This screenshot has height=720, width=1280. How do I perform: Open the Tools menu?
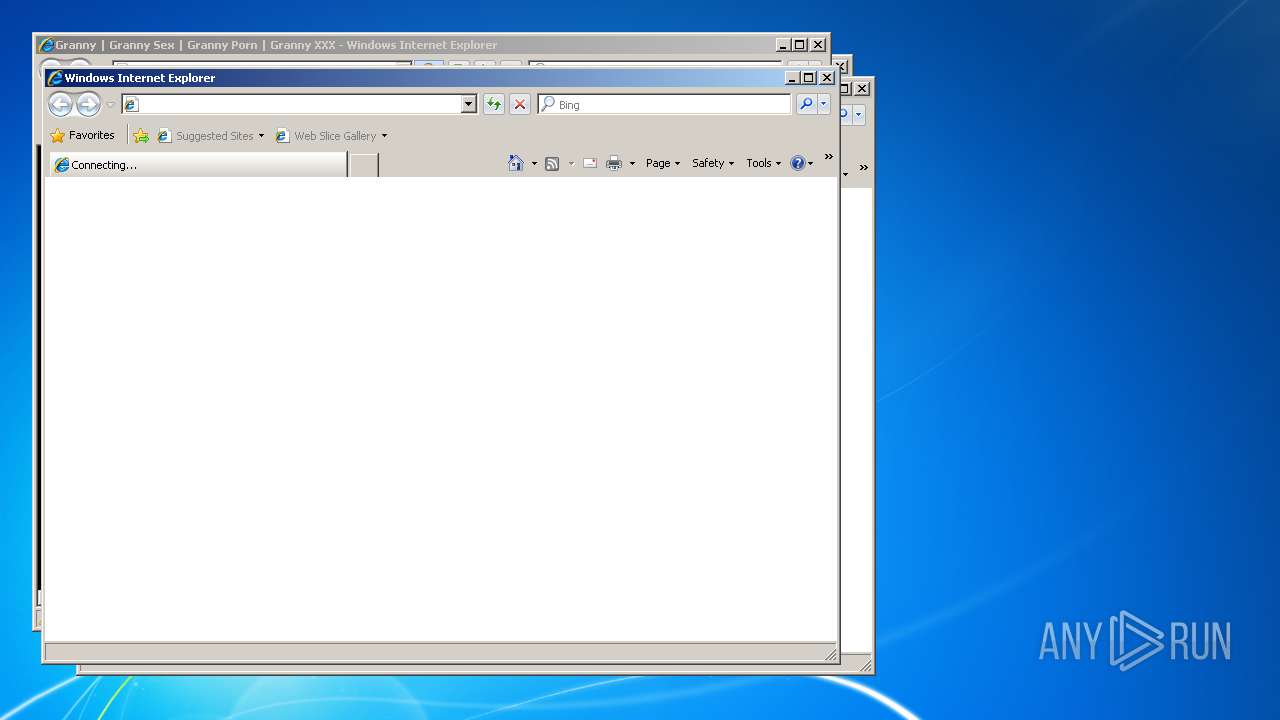pos(764,163)
